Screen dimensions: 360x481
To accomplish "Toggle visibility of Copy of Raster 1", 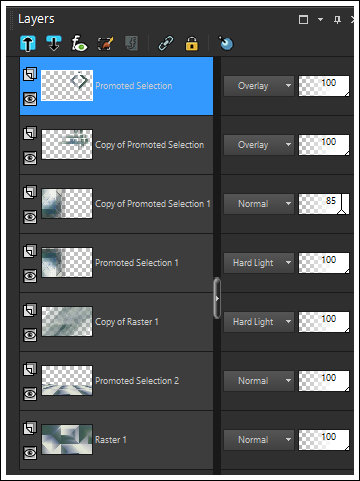I will pyautogui.click(x=30, y=335).
